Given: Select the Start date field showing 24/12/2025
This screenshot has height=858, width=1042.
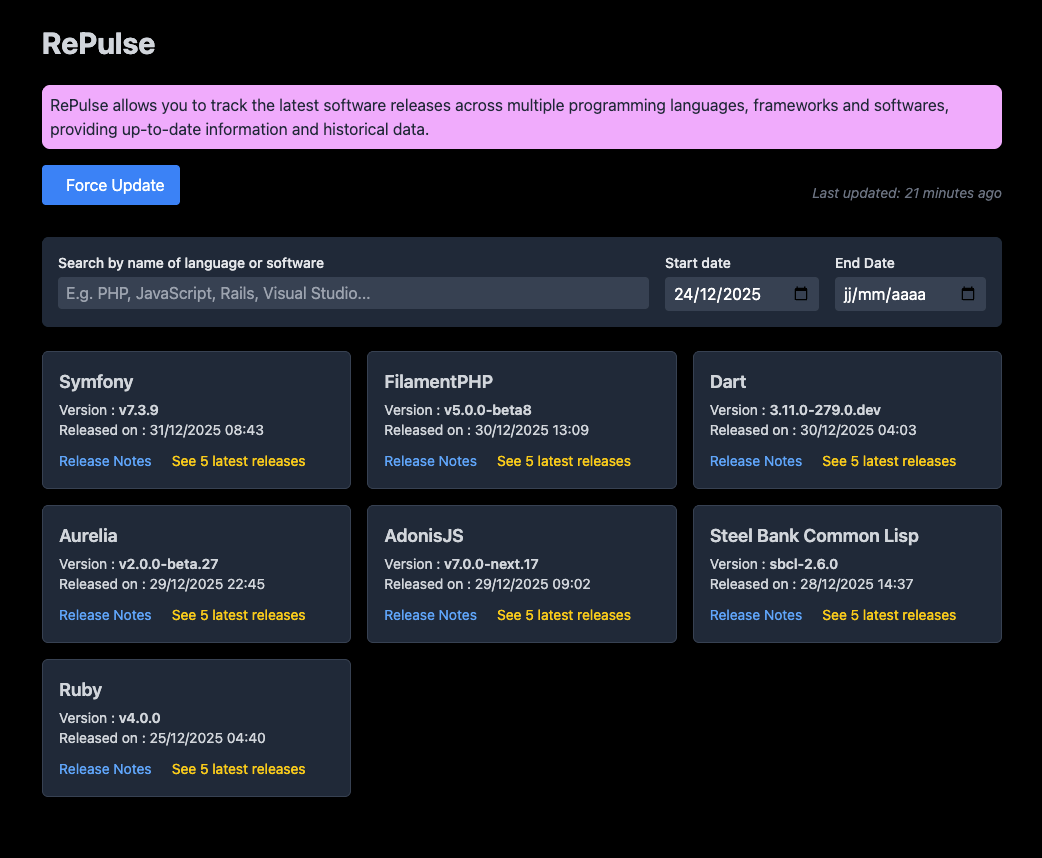Looking at the screenshot, I should (742, 294).
